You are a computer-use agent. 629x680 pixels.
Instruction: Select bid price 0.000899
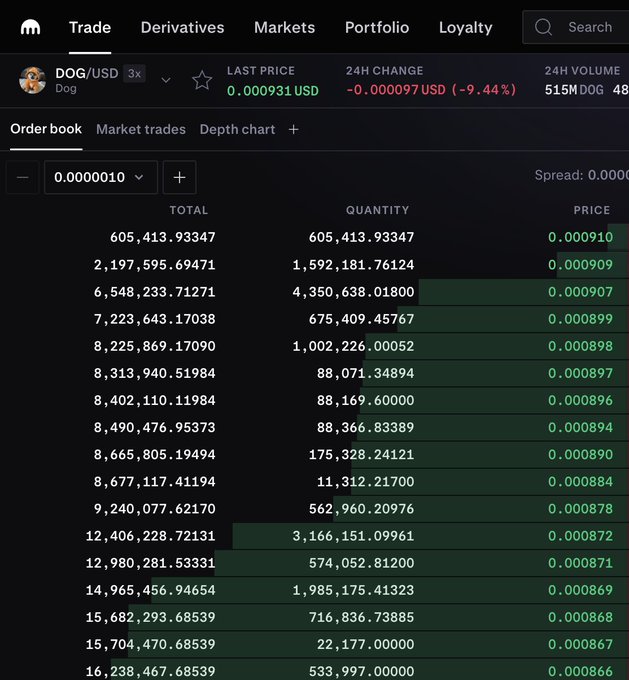pos(580,319)
